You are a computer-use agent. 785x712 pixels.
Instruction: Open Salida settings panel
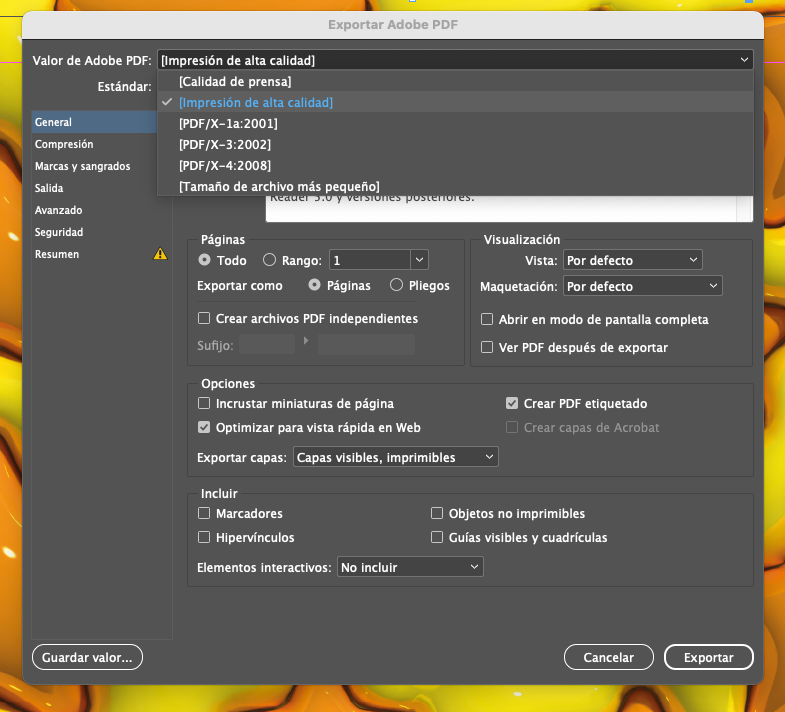tap(94, 188)
